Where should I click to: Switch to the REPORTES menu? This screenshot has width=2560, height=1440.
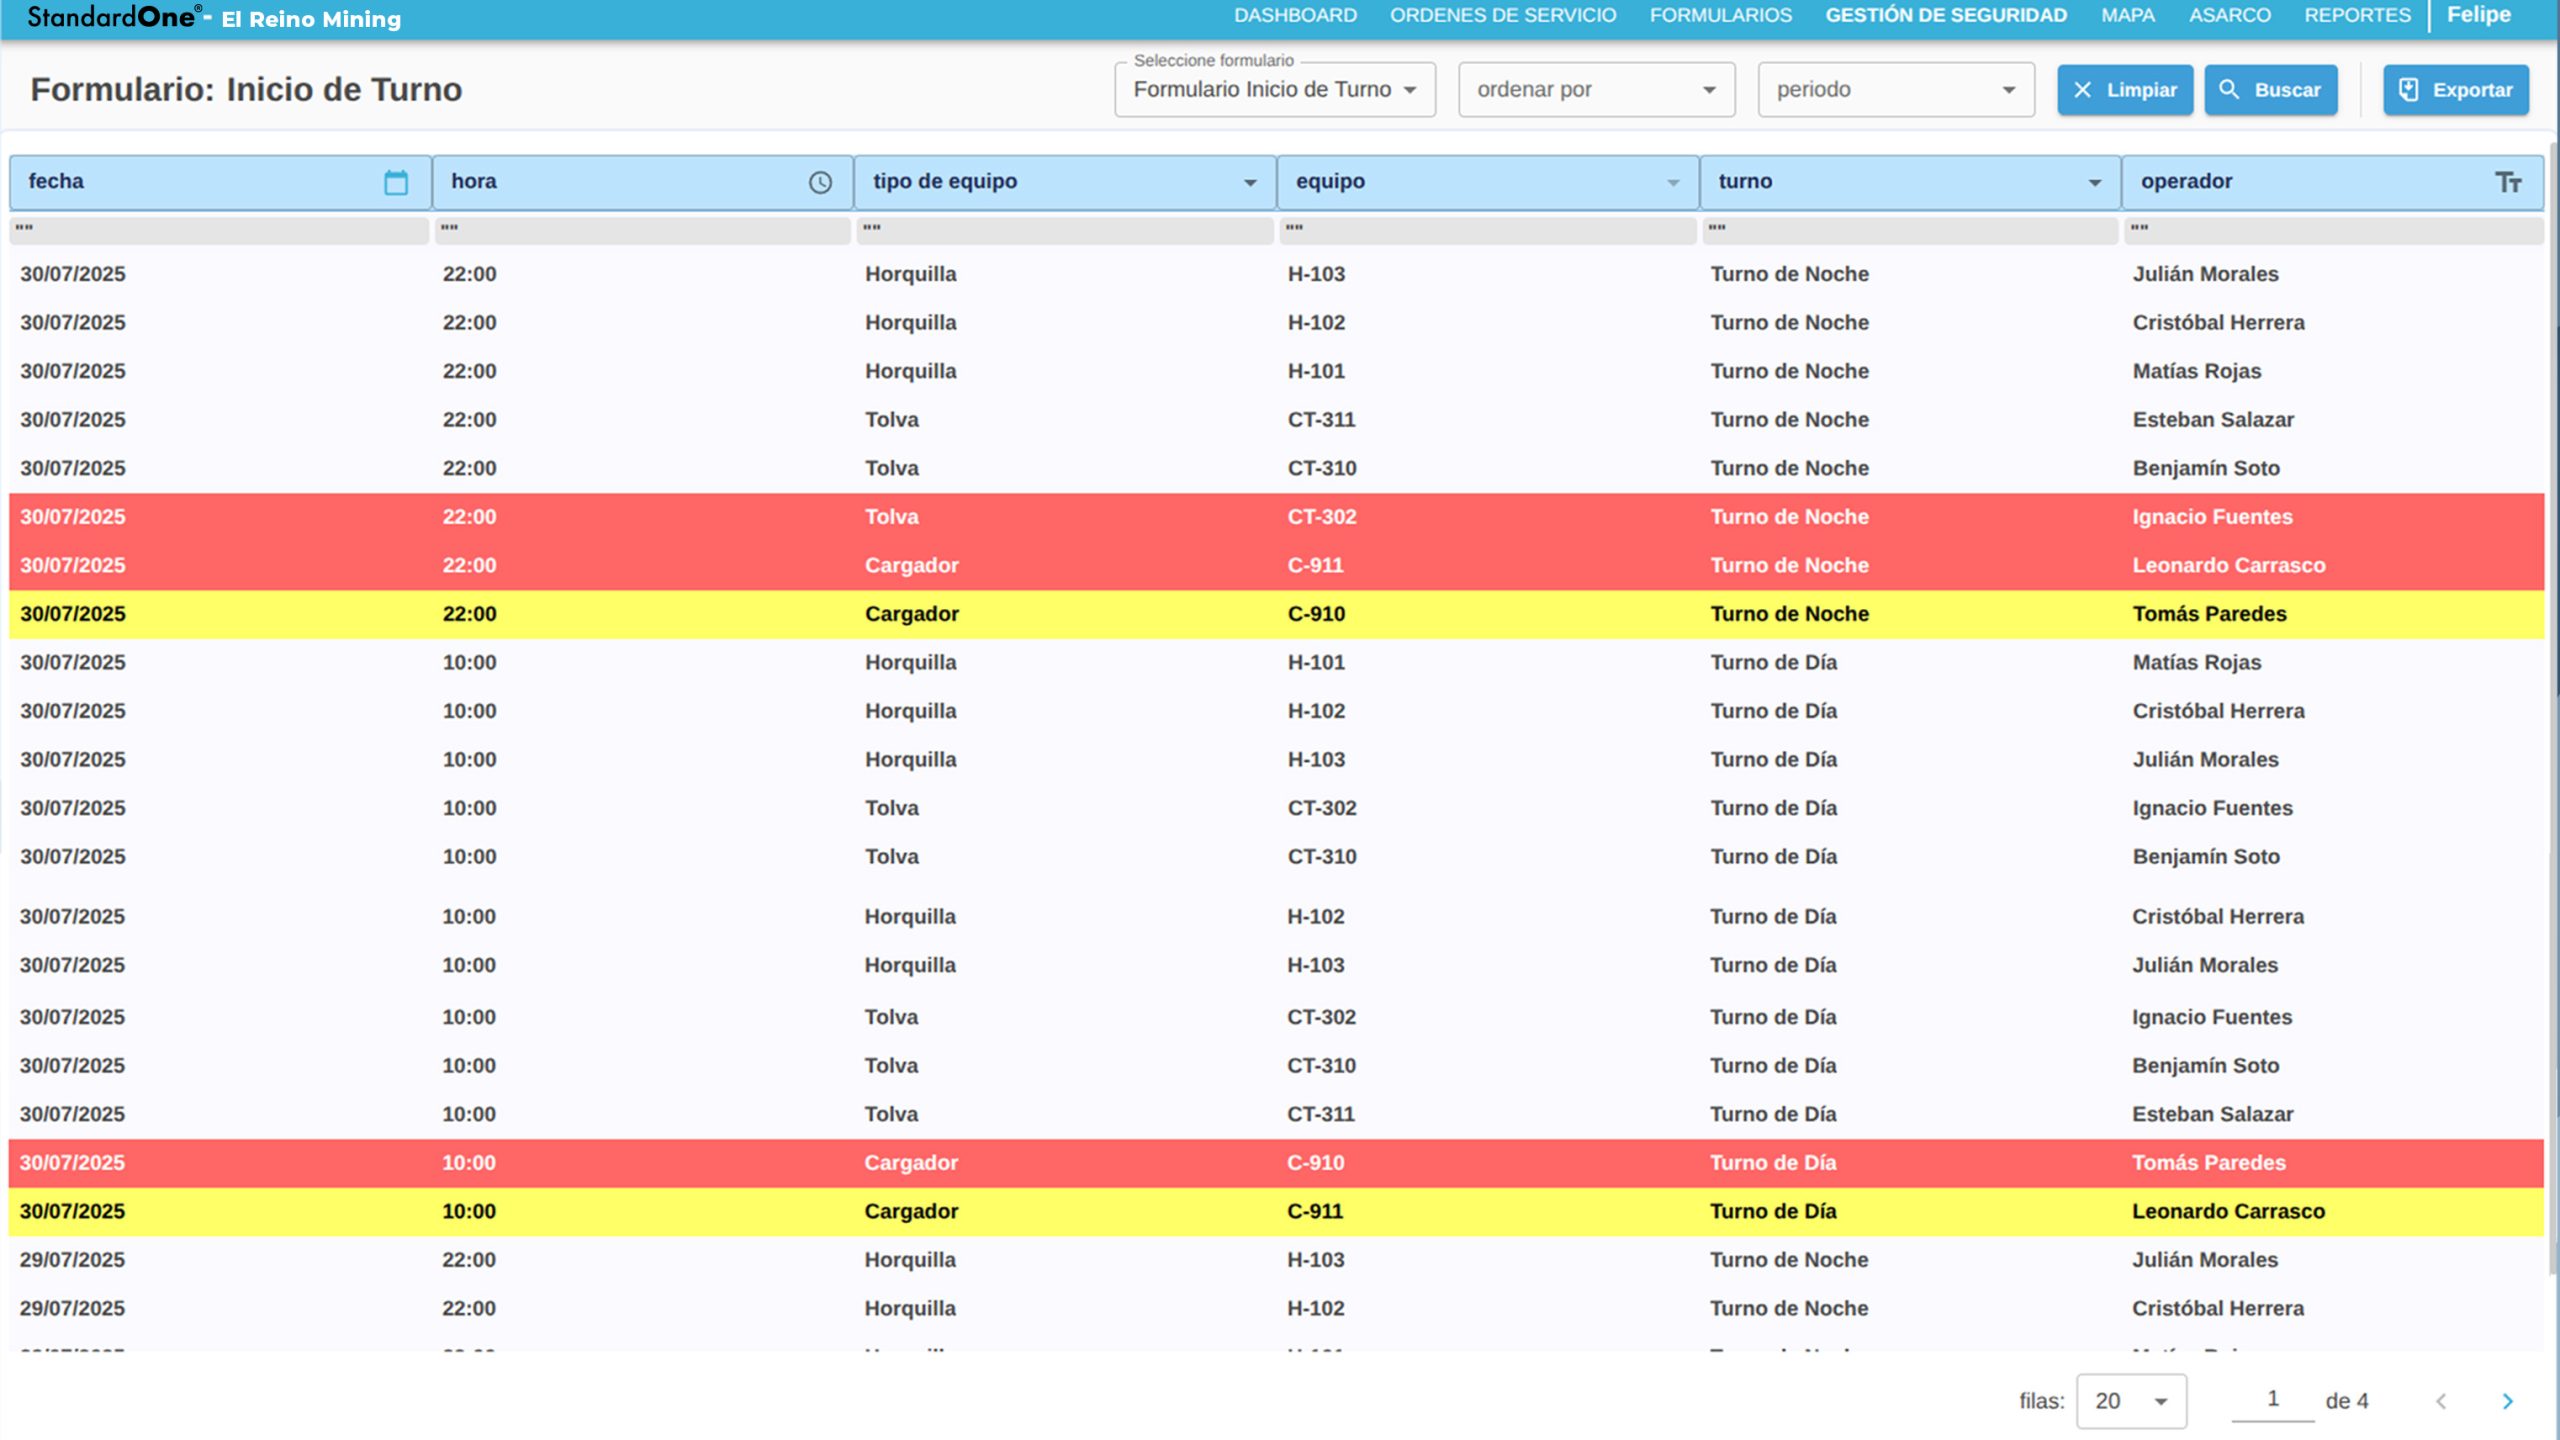pos(2357,15)
